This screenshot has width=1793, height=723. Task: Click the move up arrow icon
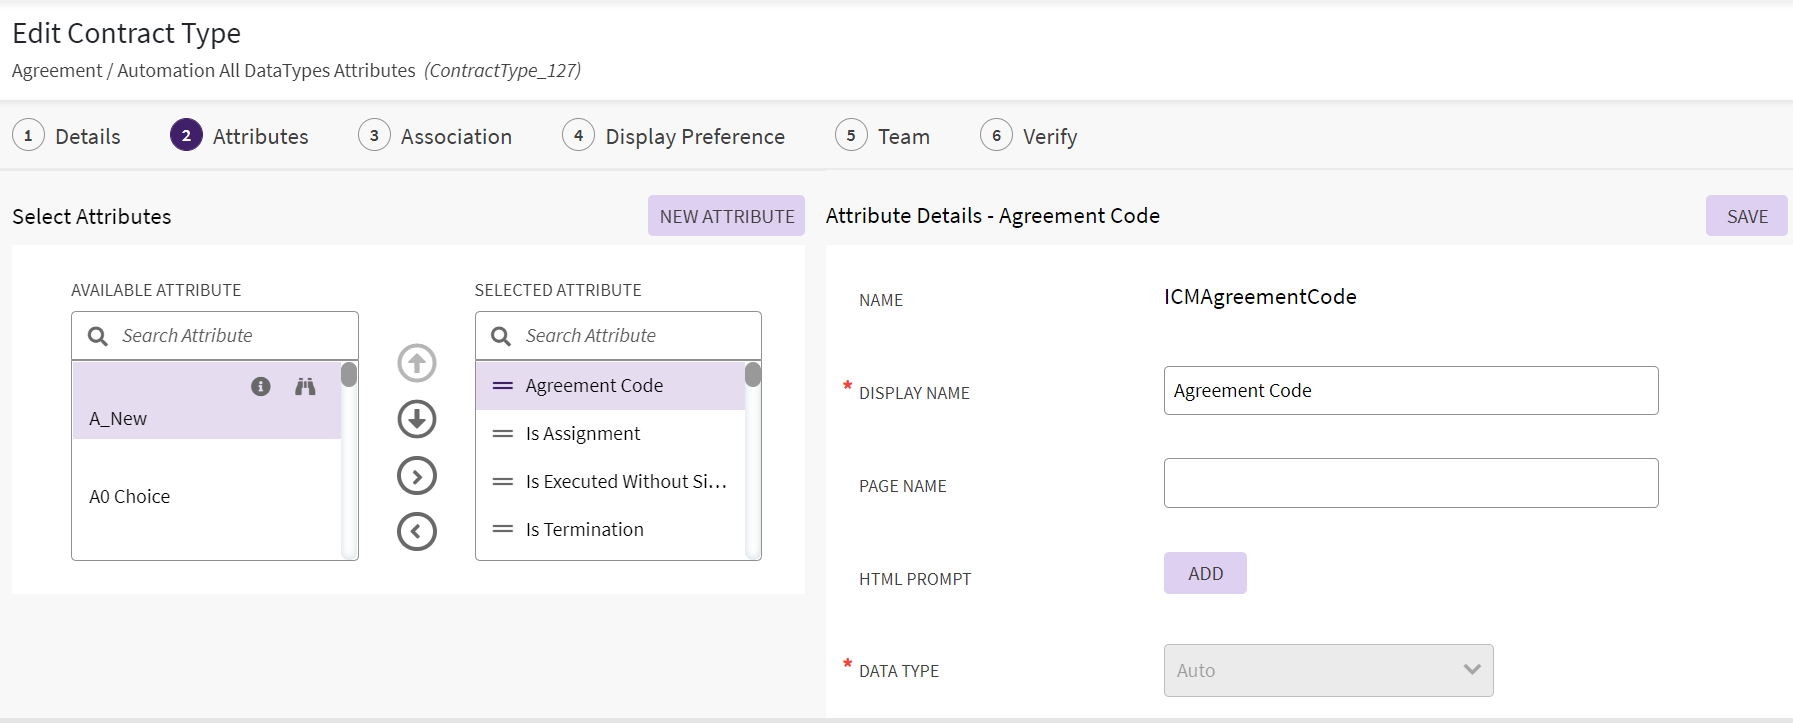coord(417,363)
